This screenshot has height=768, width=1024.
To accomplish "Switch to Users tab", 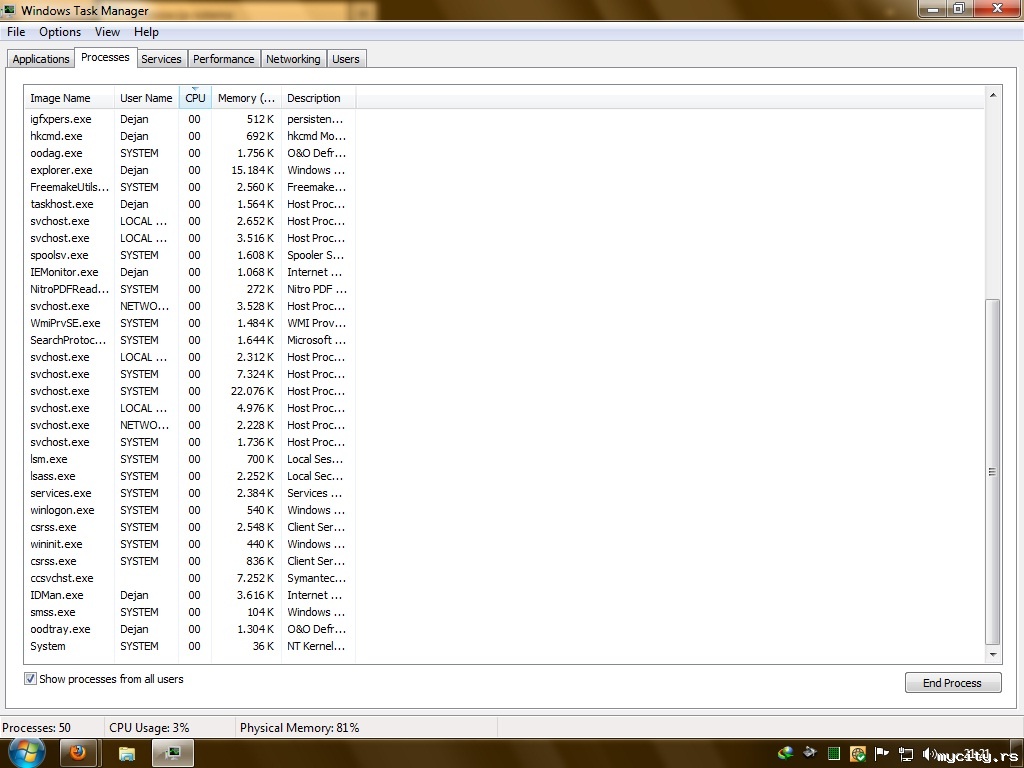I will point(345,59).
